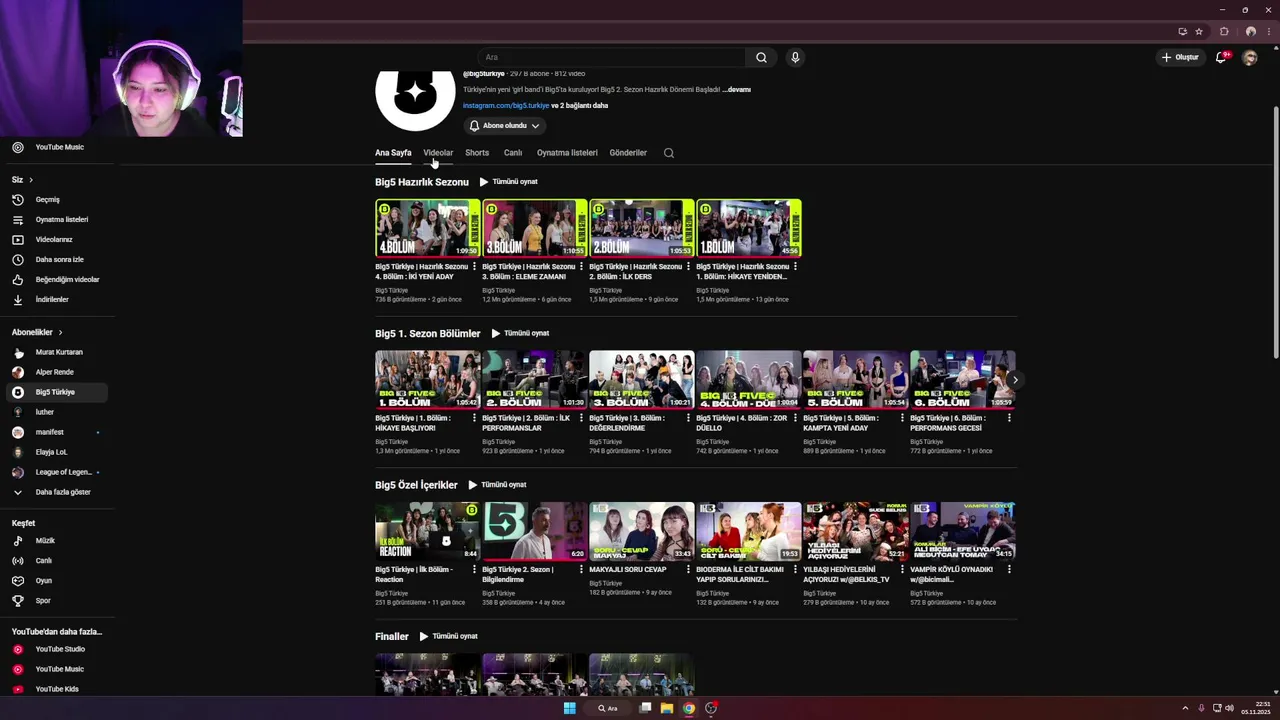Click the search magnifier button
The image size is (1280, 720).
click(x=761, y=57)
